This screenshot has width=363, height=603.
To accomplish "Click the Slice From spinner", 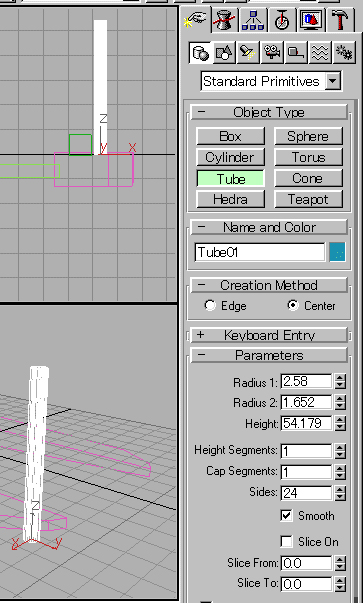I will click(x=340, y=563).
